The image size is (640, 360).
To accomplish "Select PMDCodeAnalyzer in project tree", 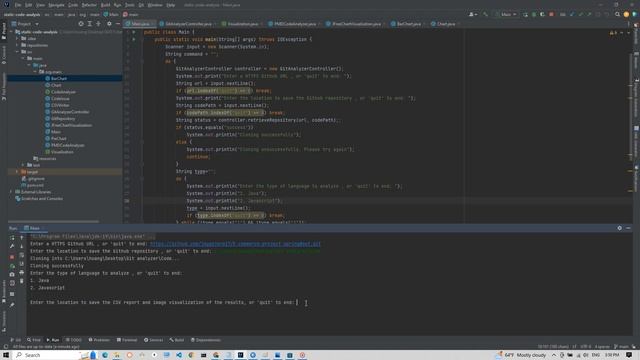I will click(x=68, y=145).
